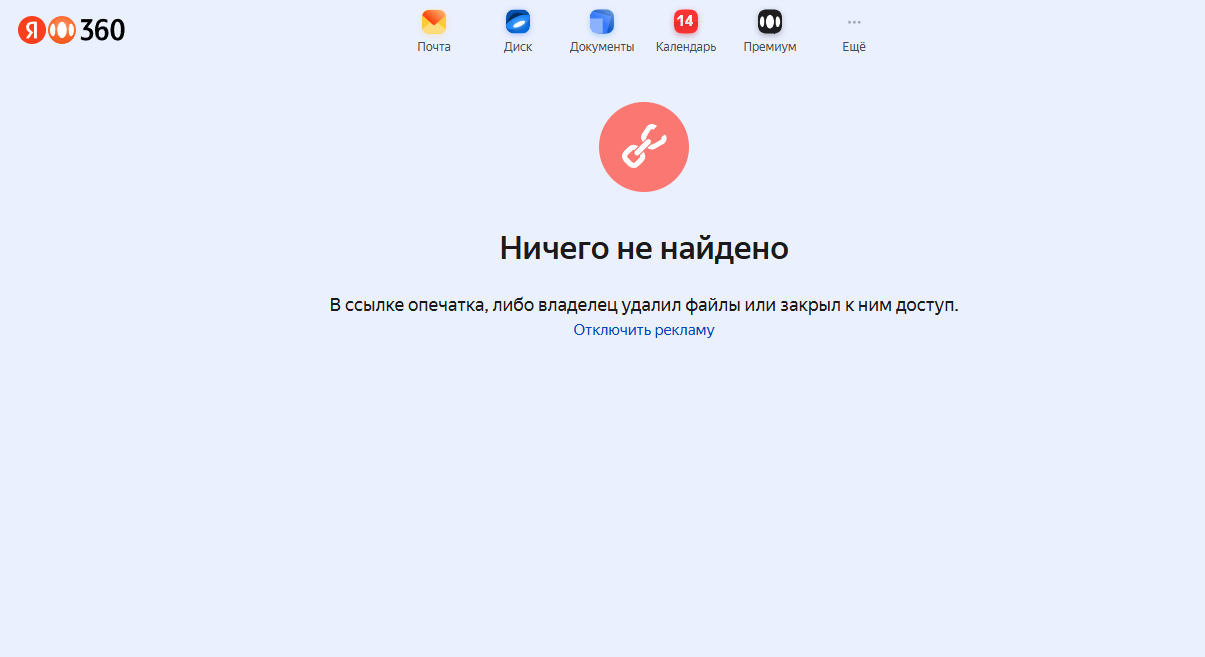1205x657 pixels.
Task: Click the orange three-ovals logo icon
Action: tap(61, 30)
